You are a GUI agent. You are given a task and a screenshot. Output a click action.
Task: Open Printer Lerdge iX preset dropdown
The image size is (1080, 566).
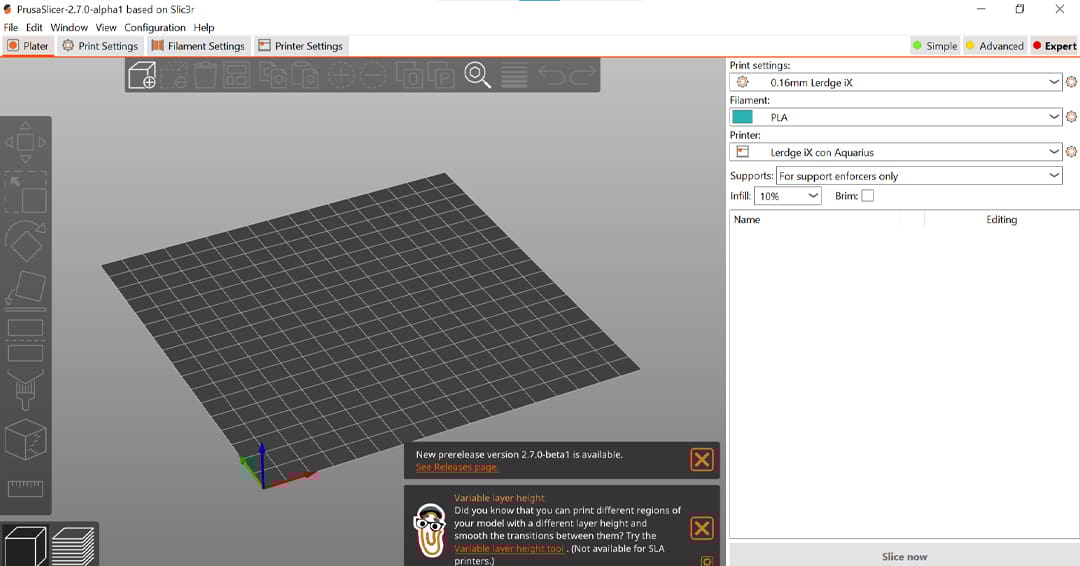tap(895, 151)
